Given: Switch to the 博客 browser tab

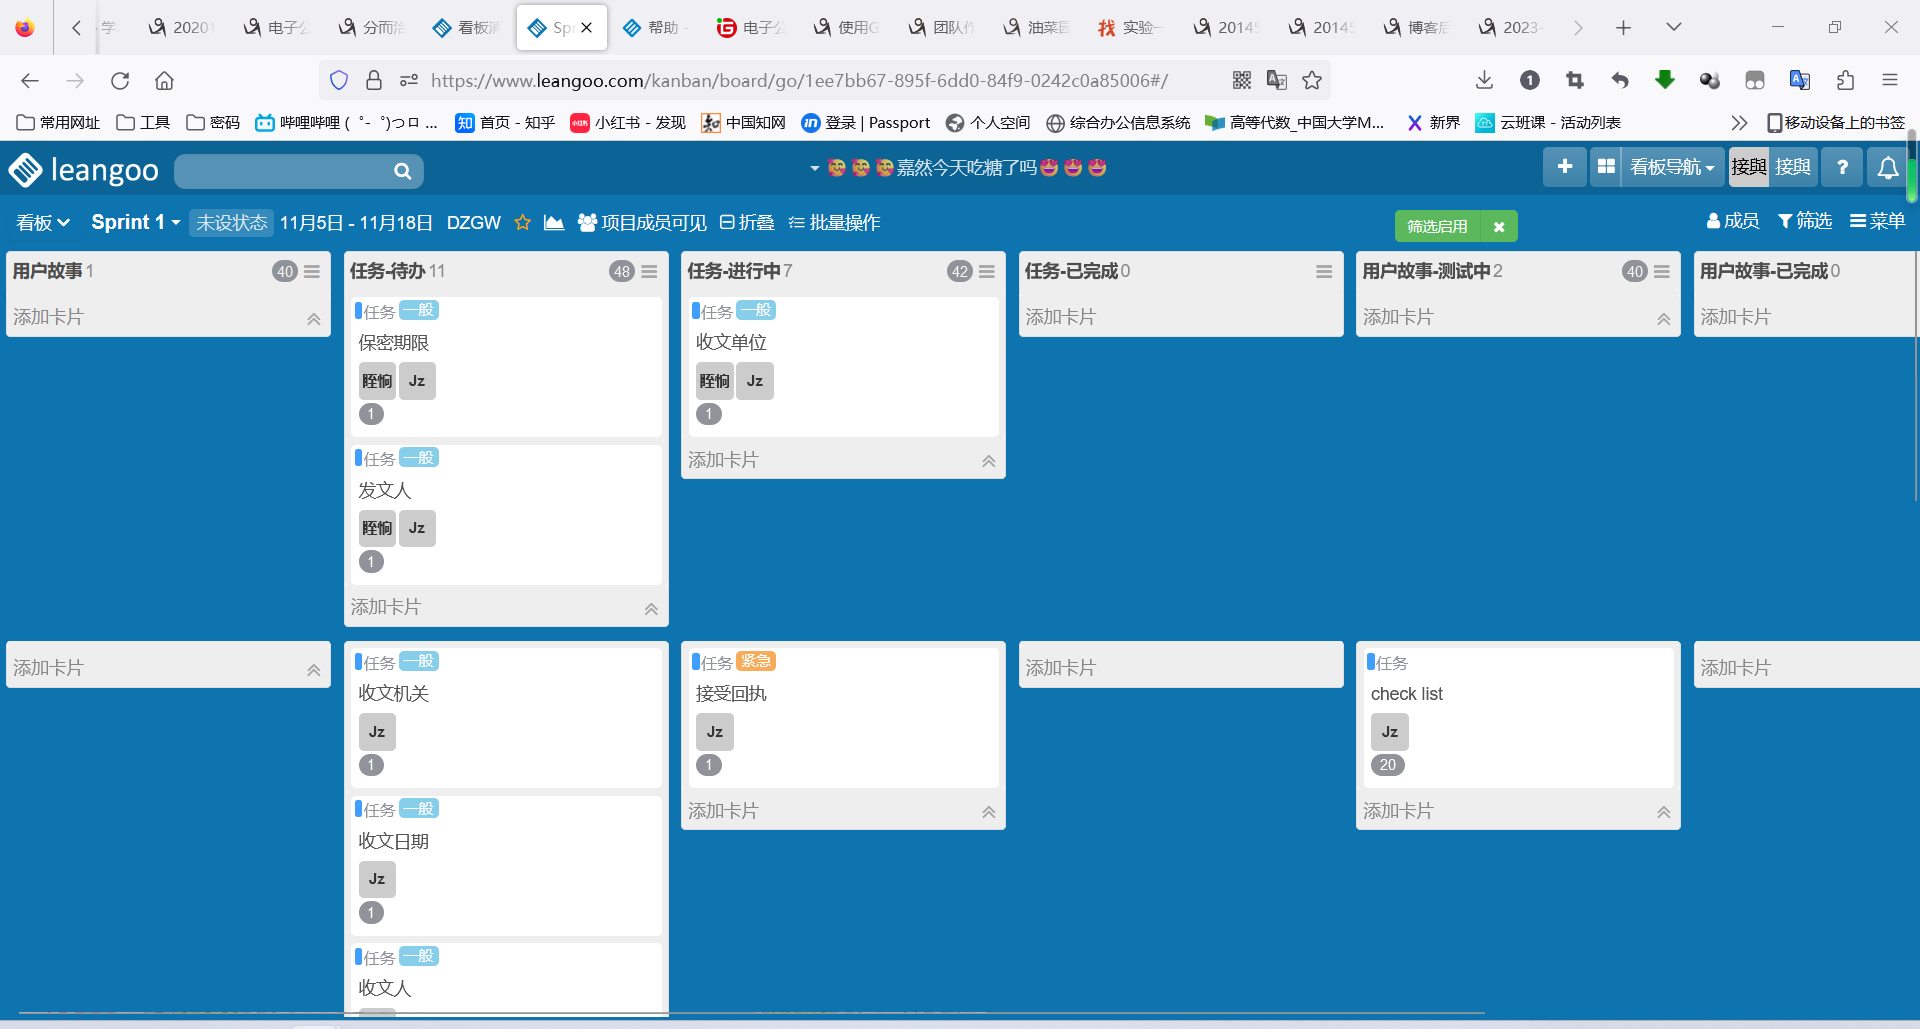Looking at the screenshot, I should (x=1416, y=27).
